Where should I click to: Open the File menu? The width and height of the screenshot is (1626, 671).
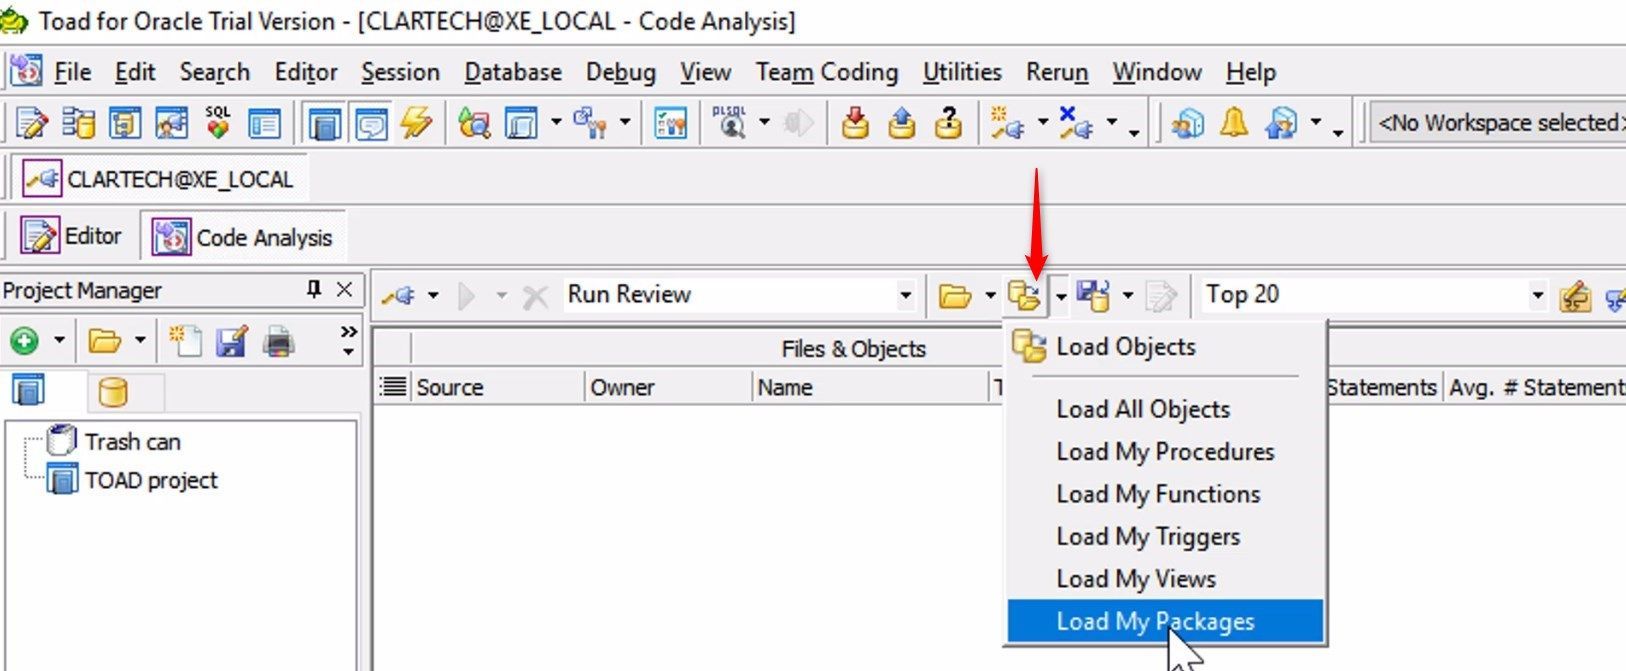(72, 72)
